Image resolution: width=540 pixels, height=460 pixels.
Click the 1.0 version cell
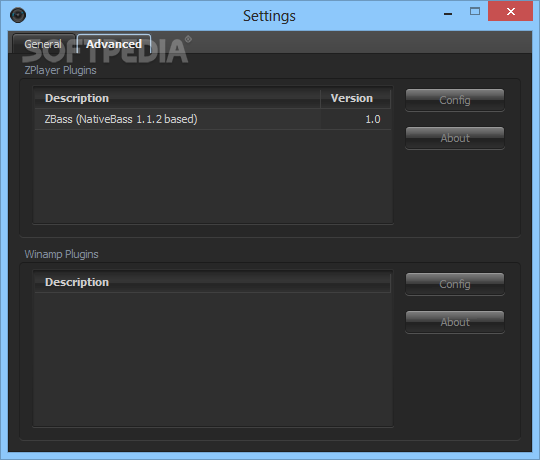tap(356, 119)
